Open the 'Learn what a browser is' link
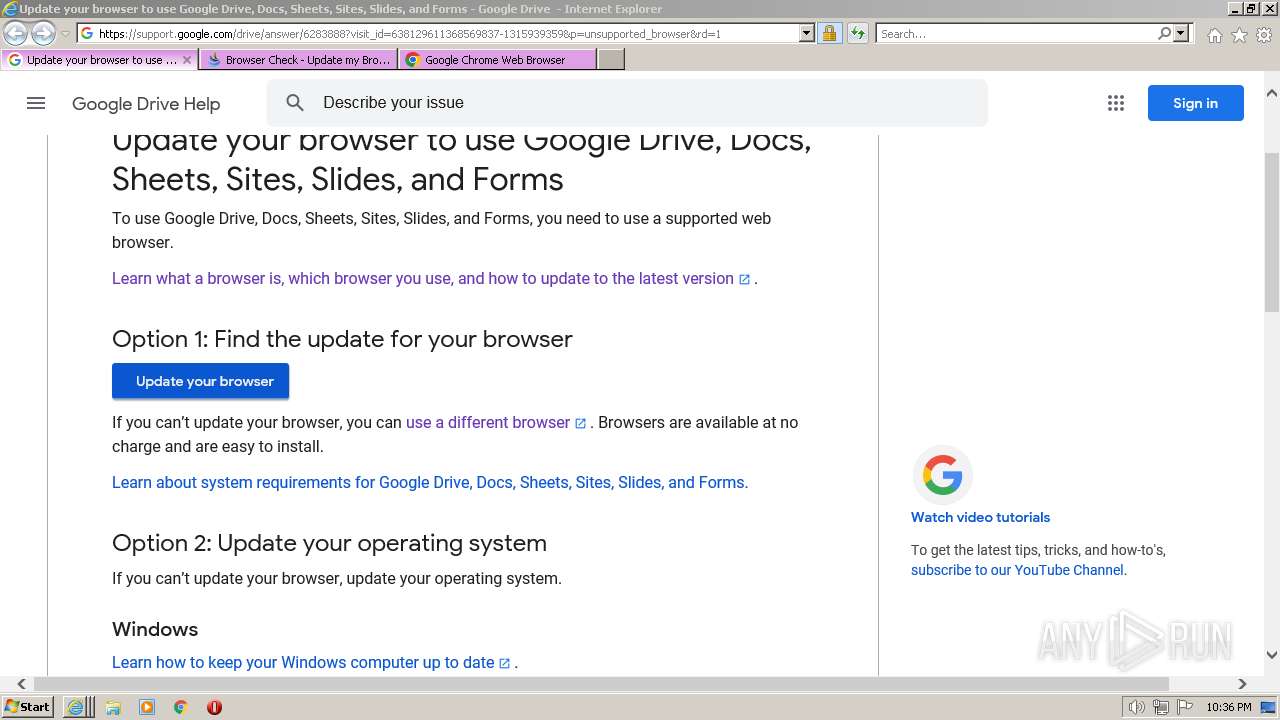 point(431,278)
